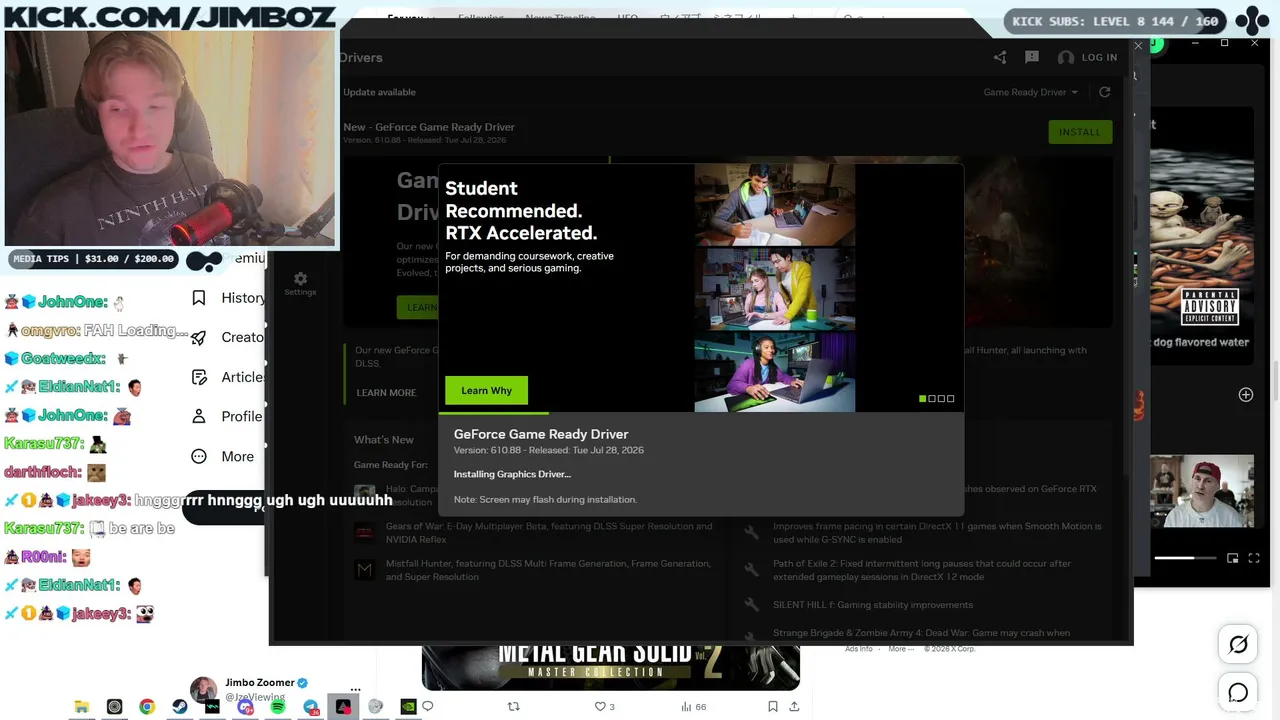Image resolution: width=1280 pixels, height=720 pixels.
Task: Open the feedback icon in NVIDIA header
Action: (x=1032, y=57)
